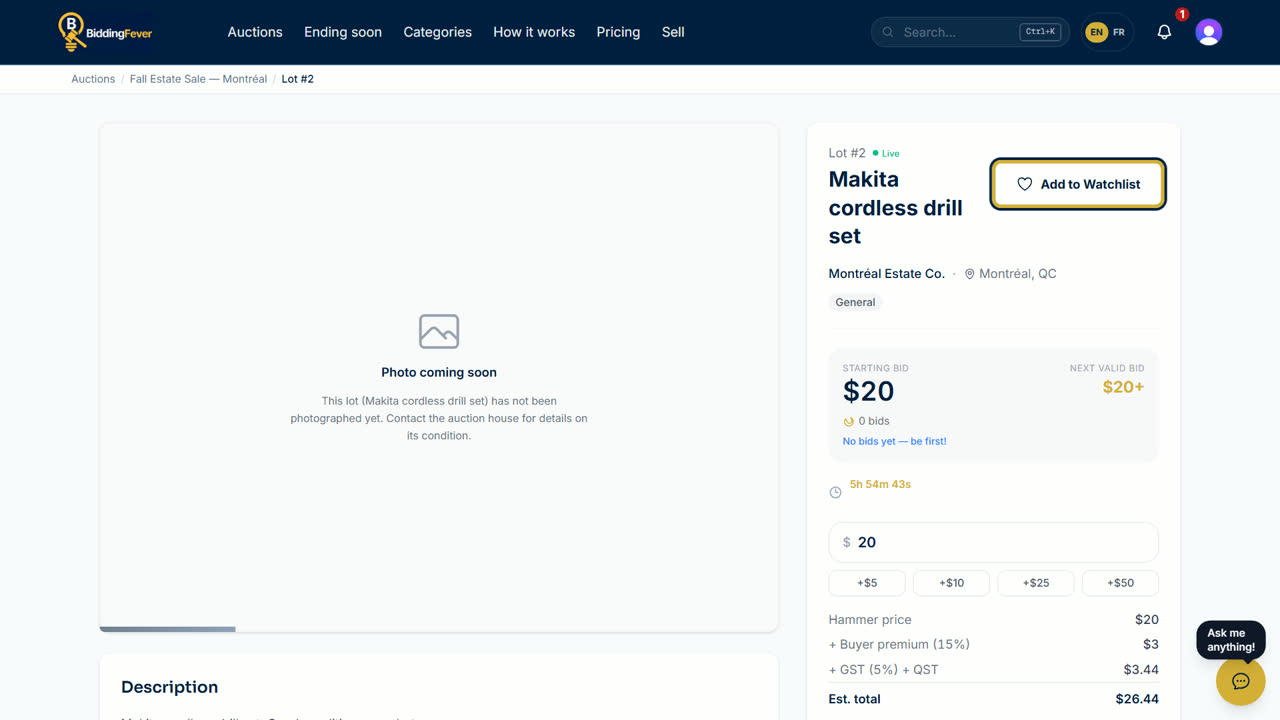This screenshot has width=1280, height=720.
Task: Click the Next valid bid $20+ value
Action: click(1123, 387)
